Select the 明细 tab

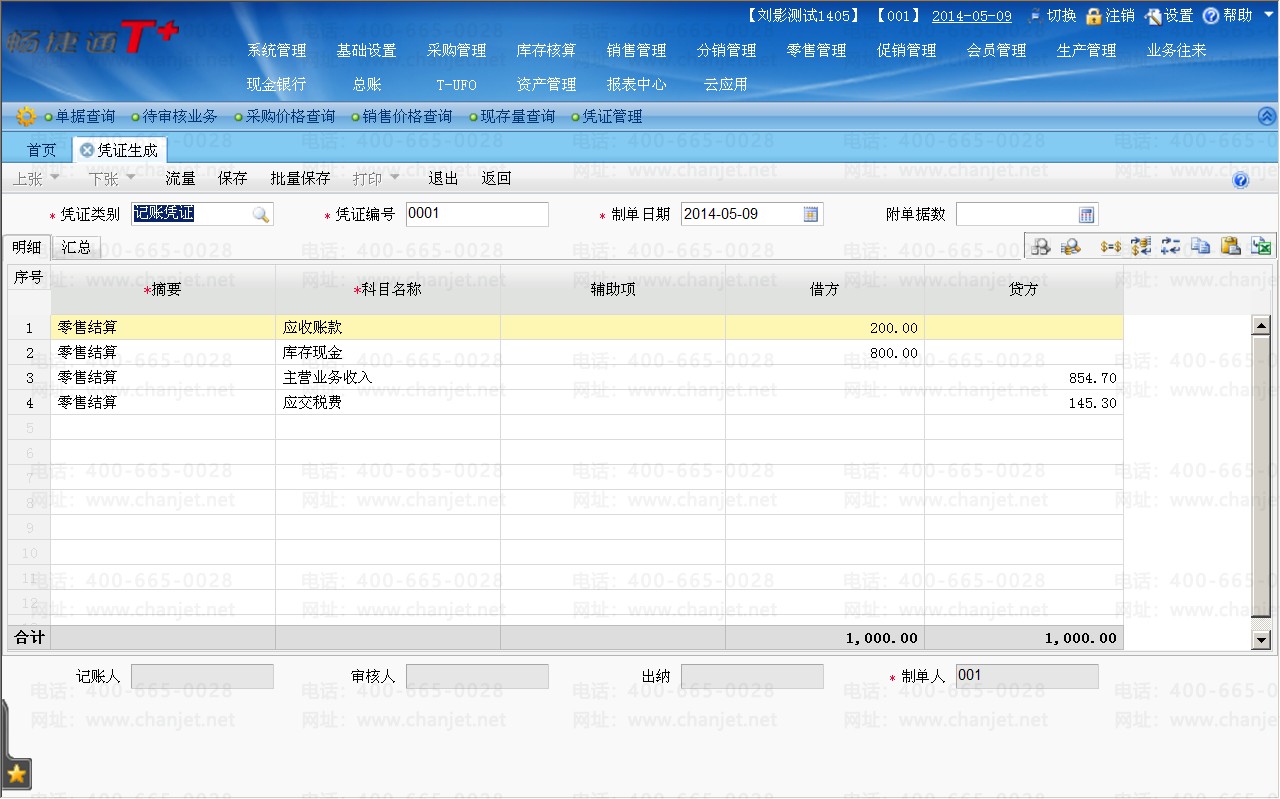(27, 247)
